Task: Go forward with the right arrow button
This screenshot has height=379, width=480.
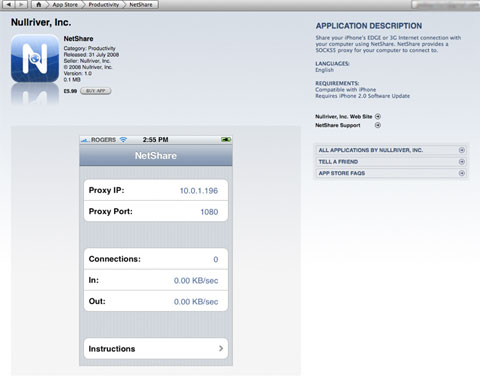Action: pyautogui.click(x=21, y=4)
